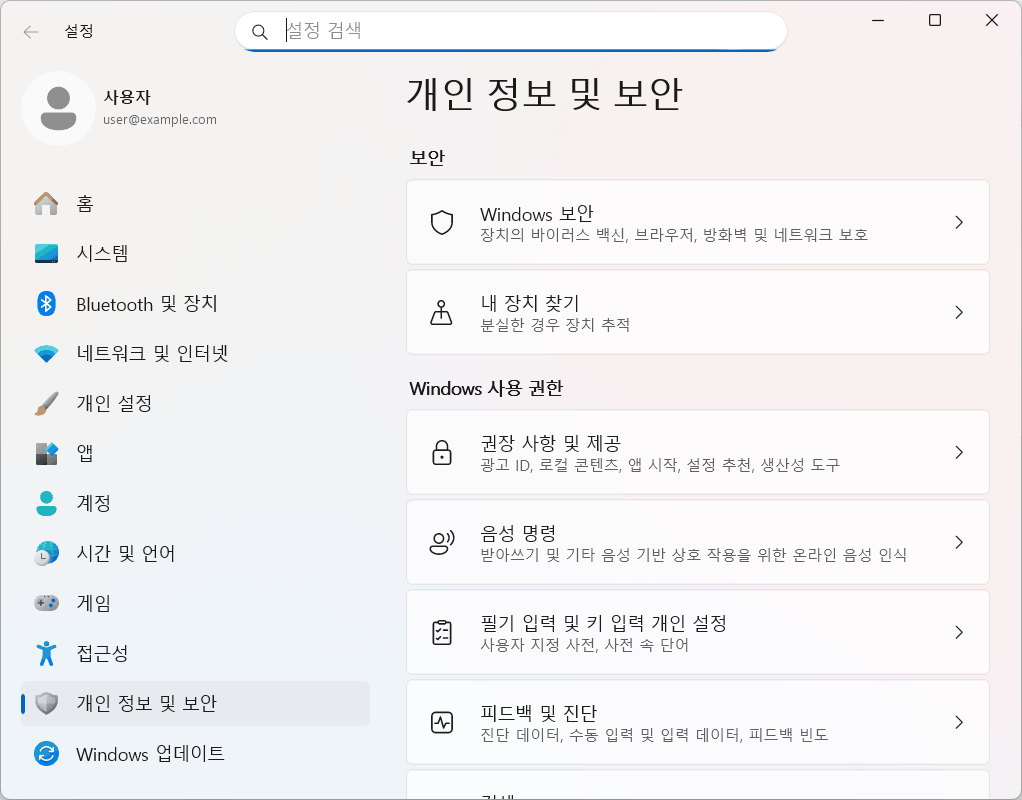The width and height of the screenshot is (1022, 800).
Task: Click description starting with 진단 데이터
Action: (654, 735)
